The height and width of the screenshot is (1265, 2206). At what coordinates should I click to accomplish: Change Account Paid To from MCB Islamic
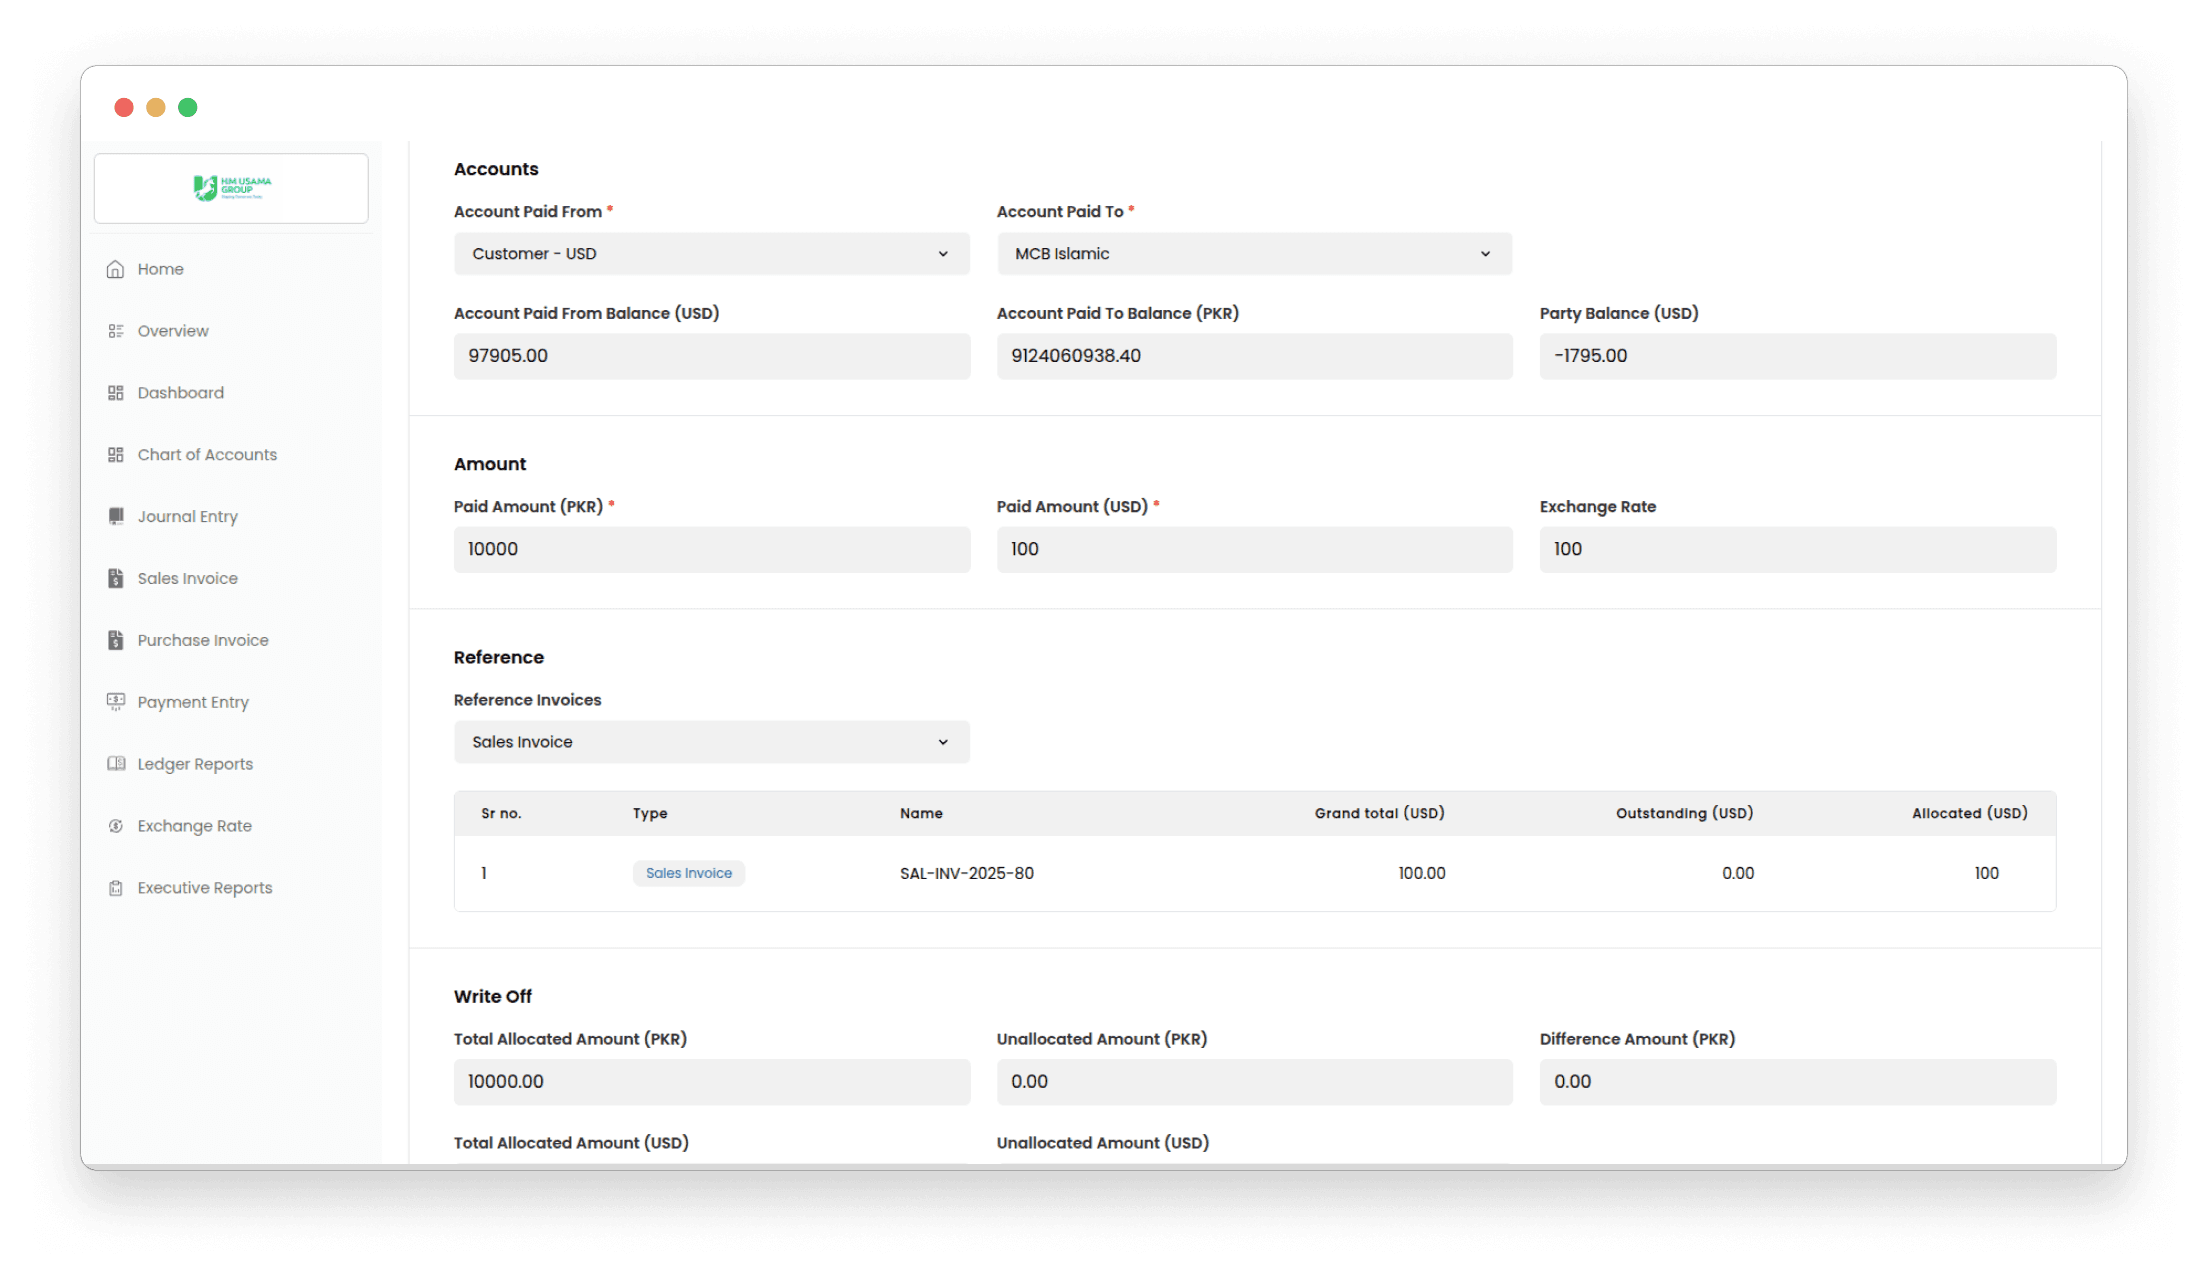[1254, 253]
